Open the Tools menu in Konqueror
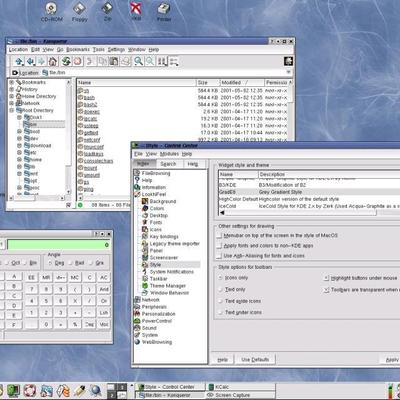The height and width of the screenshot is (400, 400). [98, 49]
